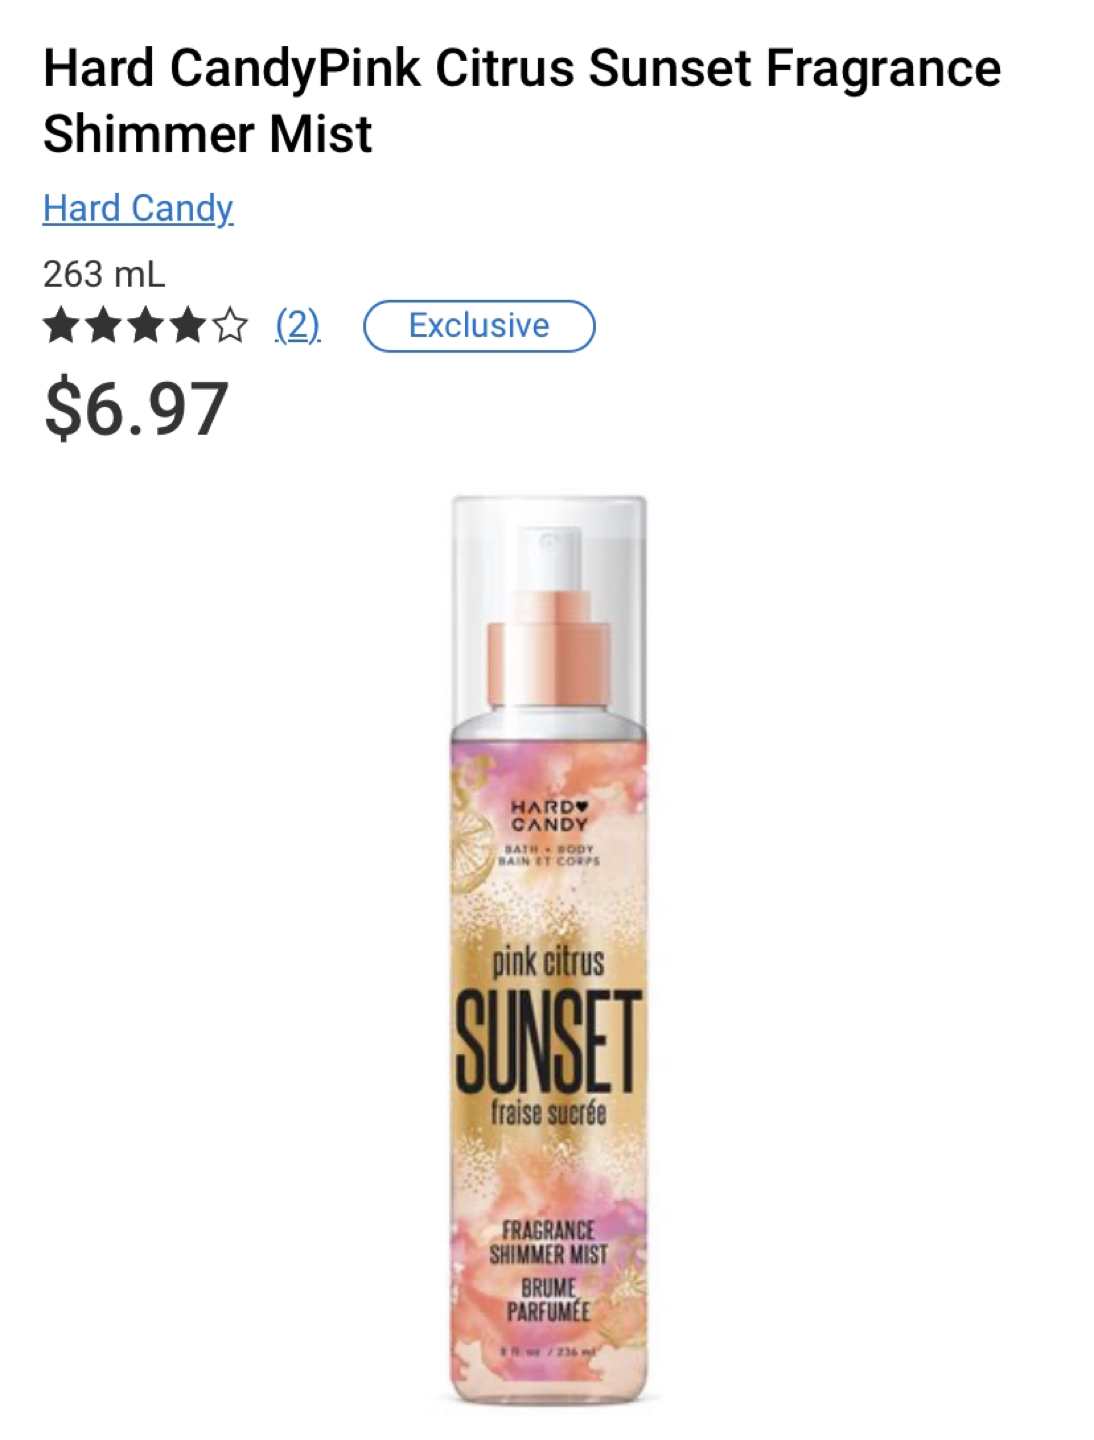Click 'pink citrus' text on the bottle label
This screenshot has width=1094, height=1440.
[x=548, y=961]
